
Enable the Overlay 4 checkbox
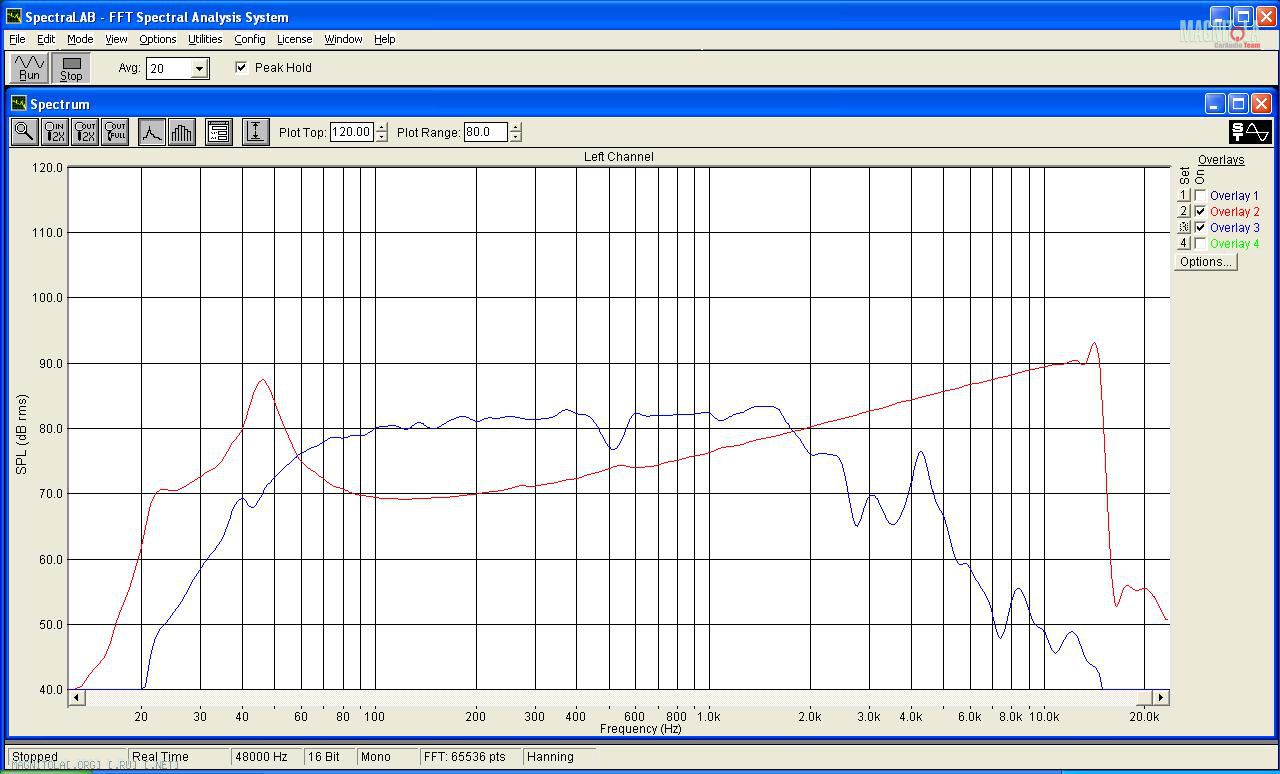(1200, 244)
